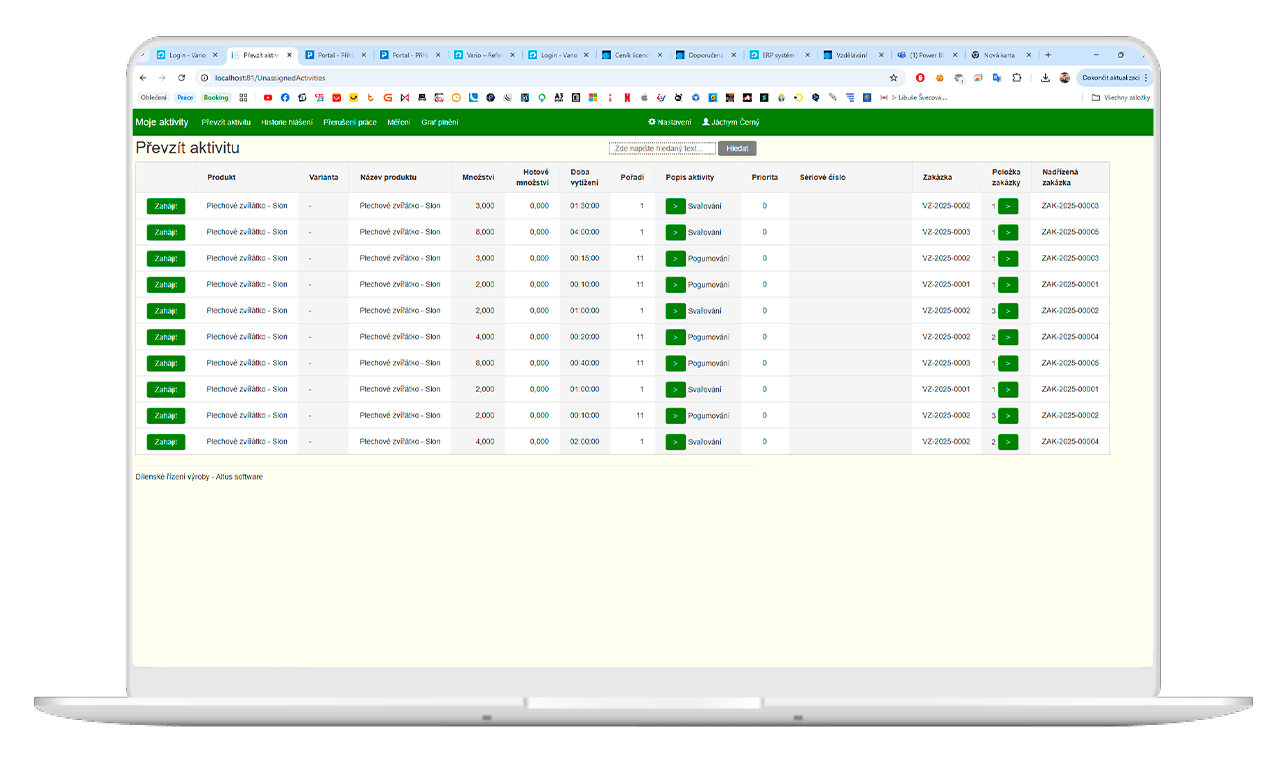Open the Přerušení práce menu item
The height and width of the screenshot is (766, 1276).
coord(350,122)
